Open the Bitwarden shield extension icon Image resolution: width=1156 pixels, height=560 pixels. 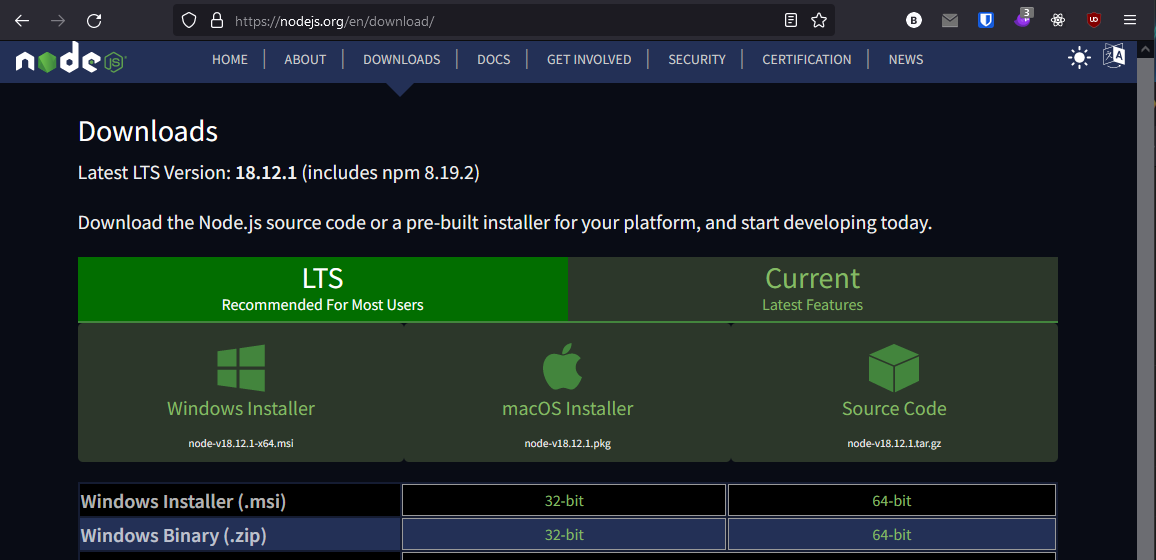point(986,21)
